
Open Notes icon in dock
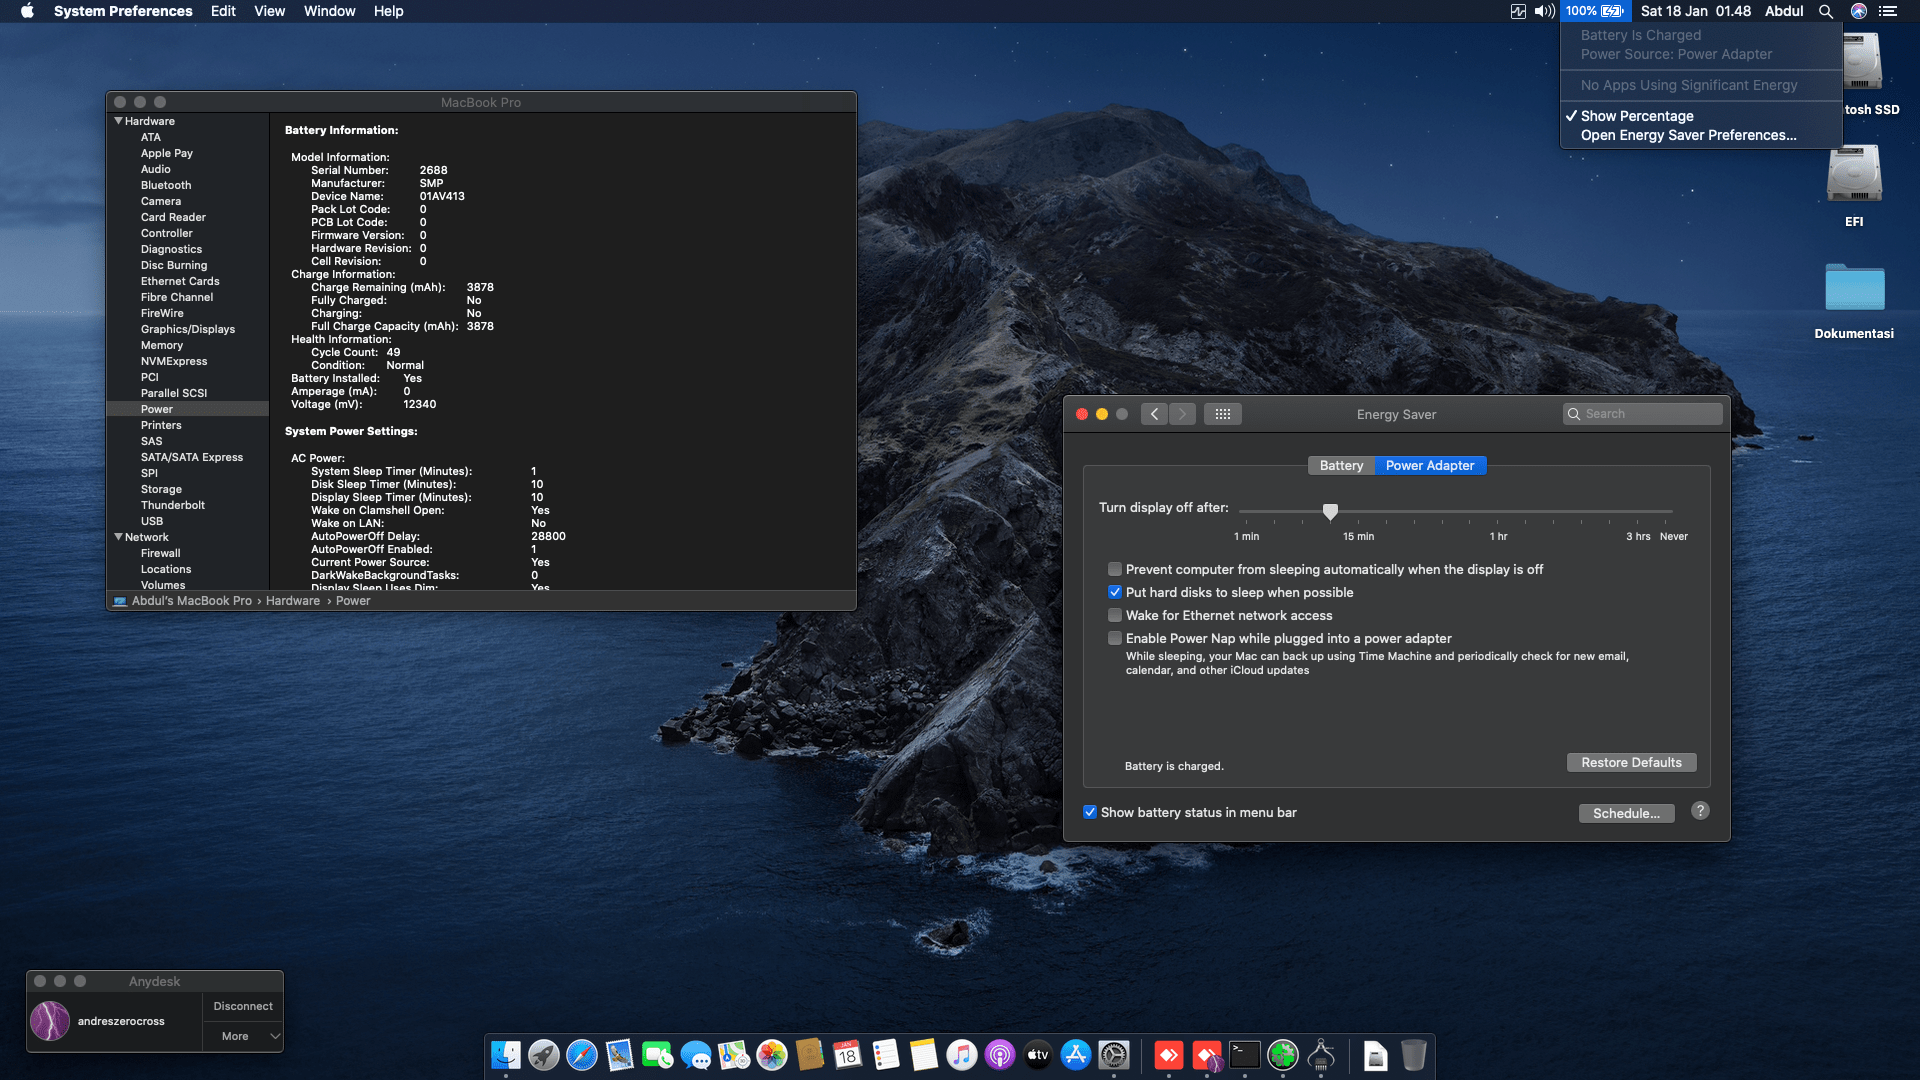(x=924, y=1055)
